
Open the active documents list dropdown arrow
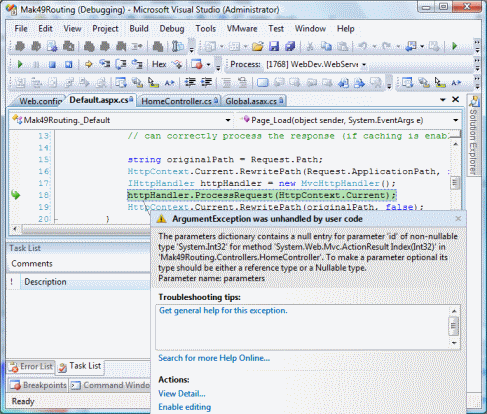[443, 100]
